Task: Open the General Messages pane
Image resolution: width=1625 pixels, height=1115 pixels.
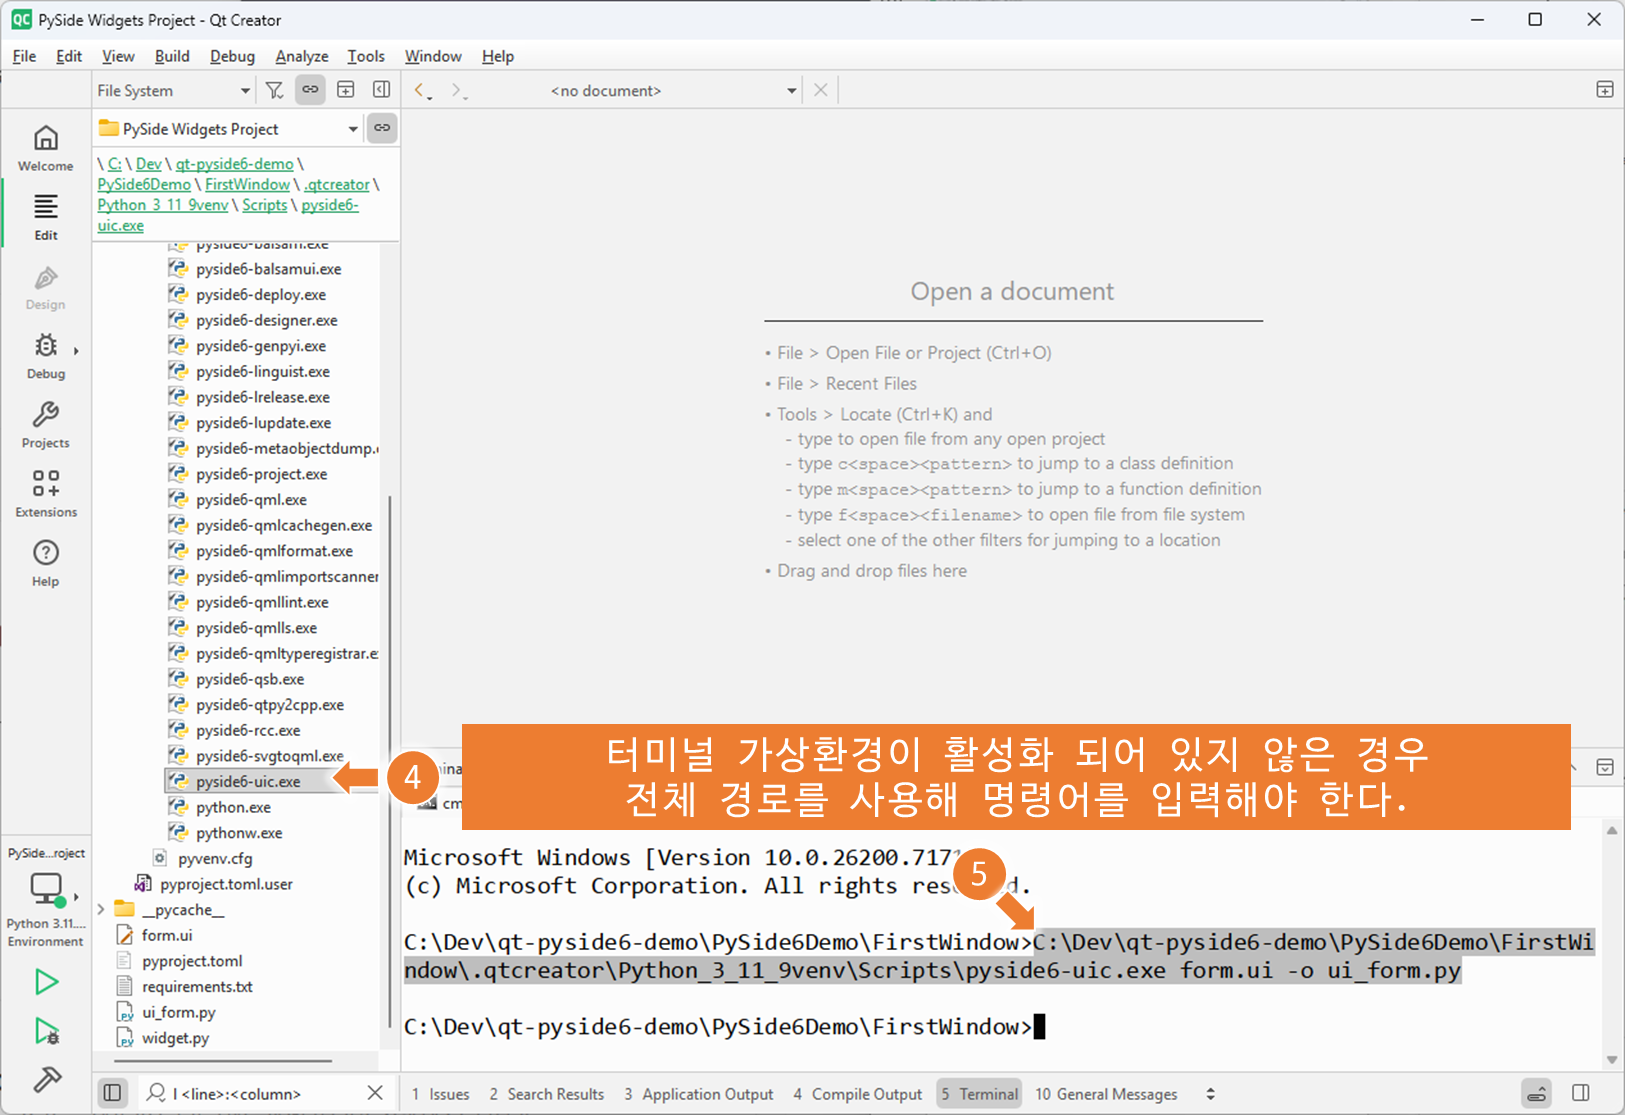Action: 1106,1094
